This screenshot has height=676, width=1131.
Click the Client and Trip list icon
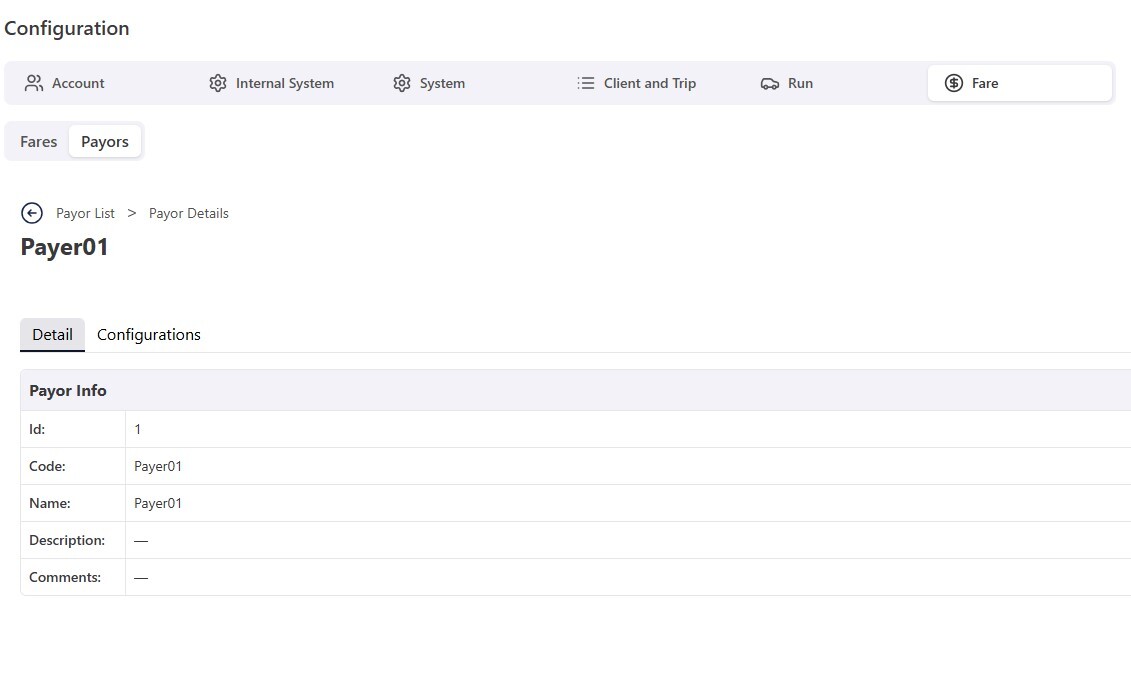click(586, 83)
